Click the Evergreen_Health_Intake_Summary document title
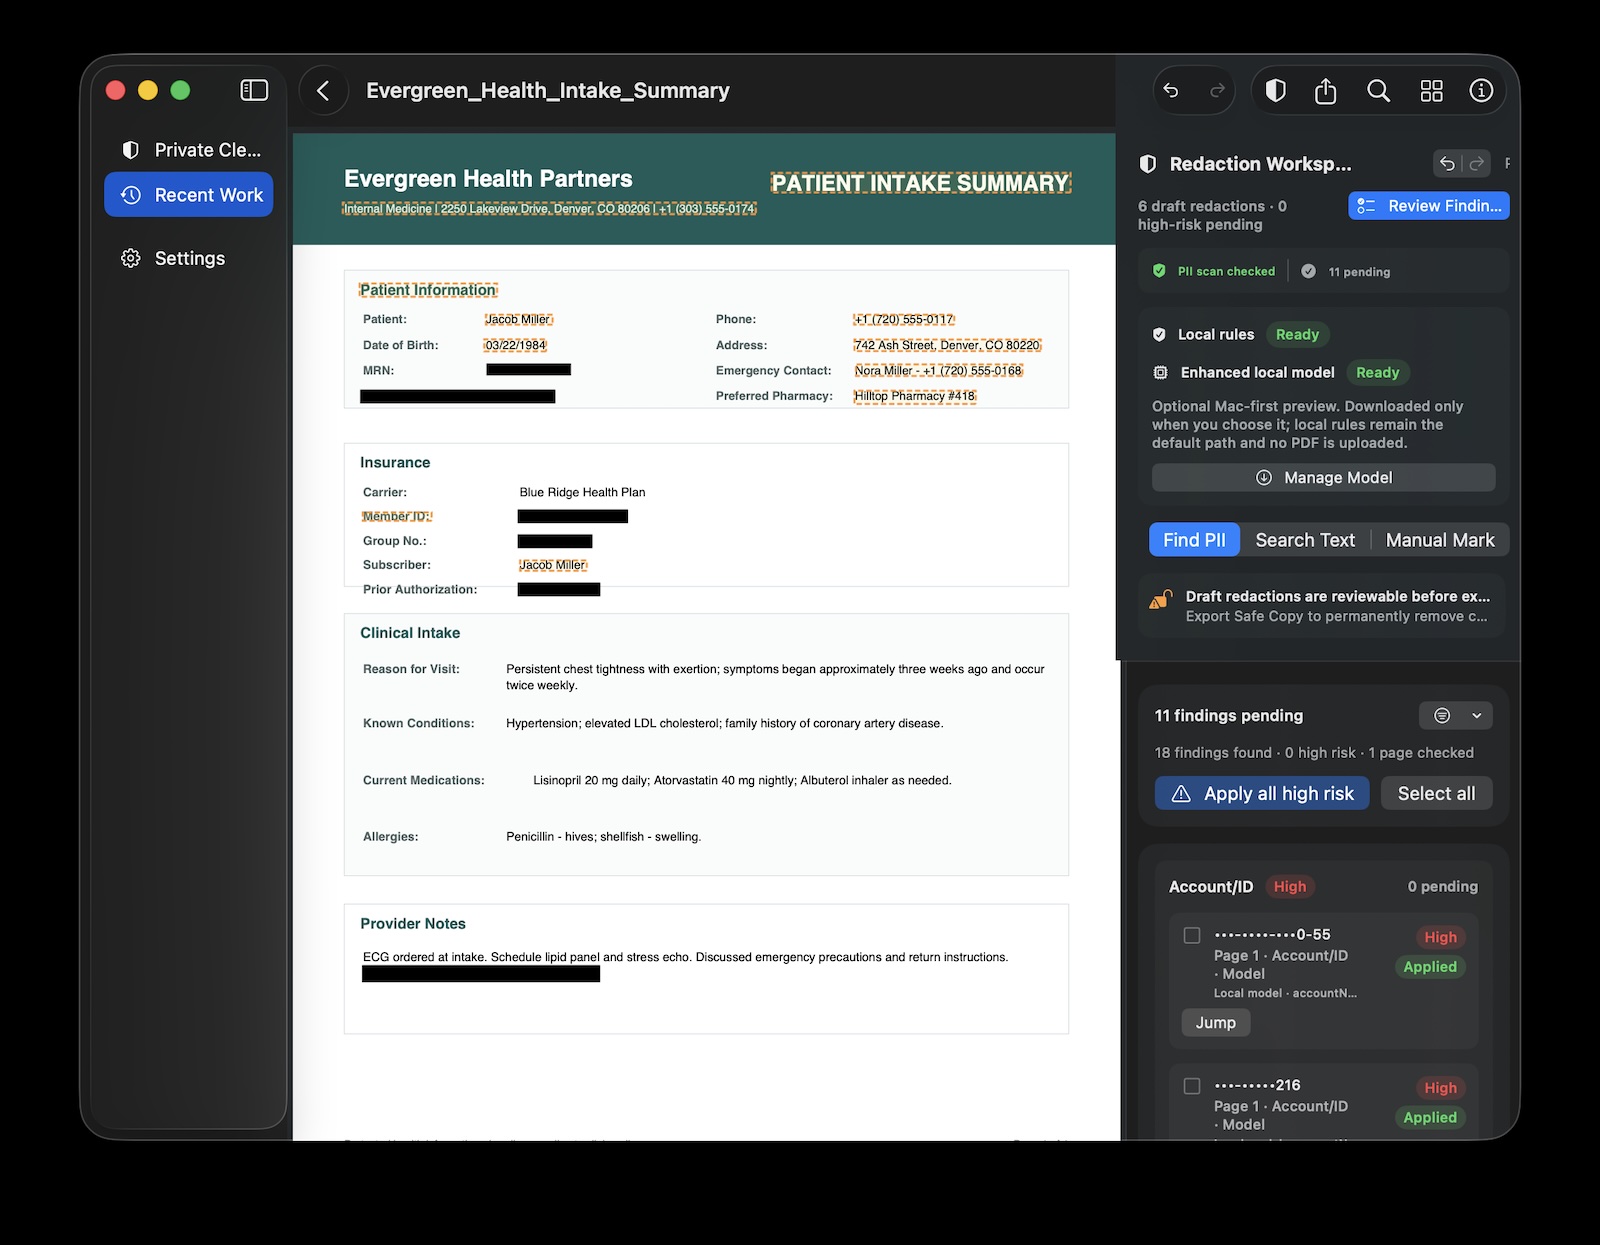The height and width of the screenshot is (1245, 1600). click(x=548, y=91)
